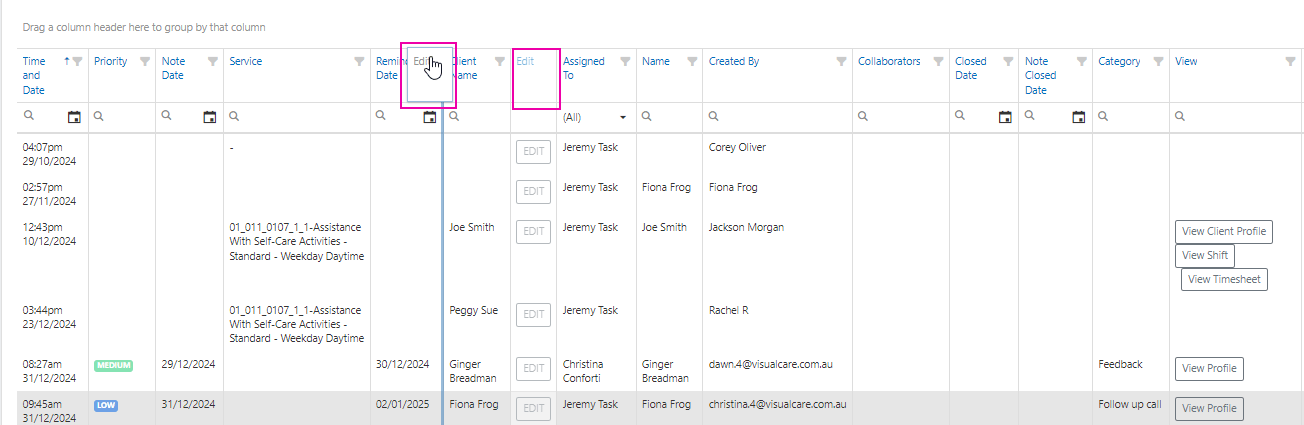Screen dimensions: 1304x425
Task: Open the Client Name column filter icon
Action: point(499,61)
